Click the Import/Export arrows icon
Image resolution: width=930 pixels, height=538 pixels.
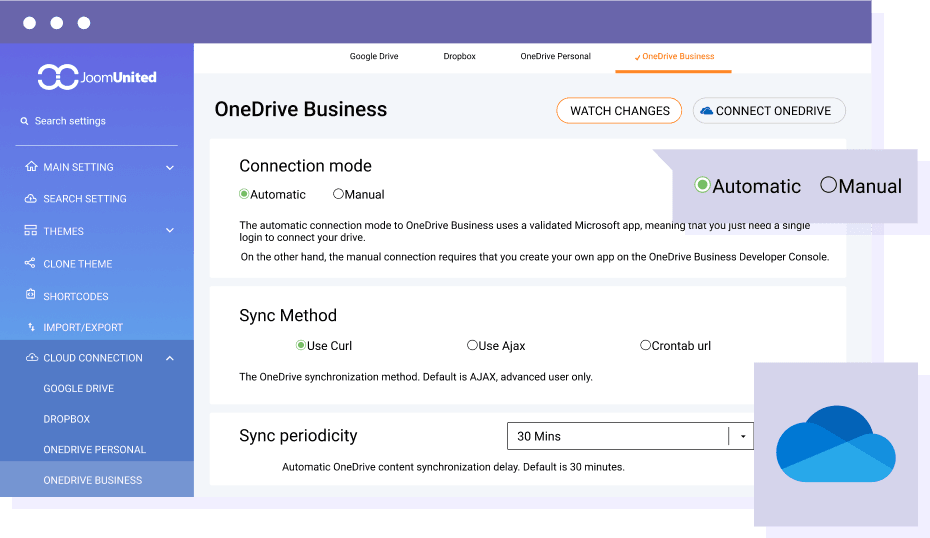coord(30,328)
